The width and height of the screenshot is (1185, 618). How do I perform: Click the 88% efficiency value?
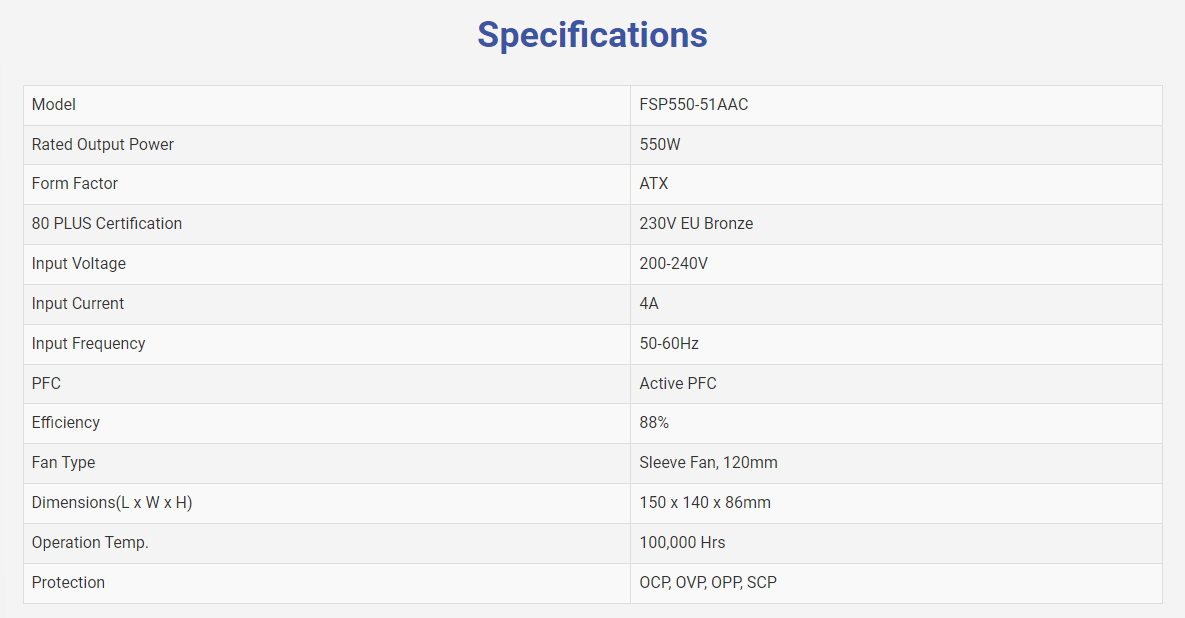pyautogui.click(x=654, y=423)
